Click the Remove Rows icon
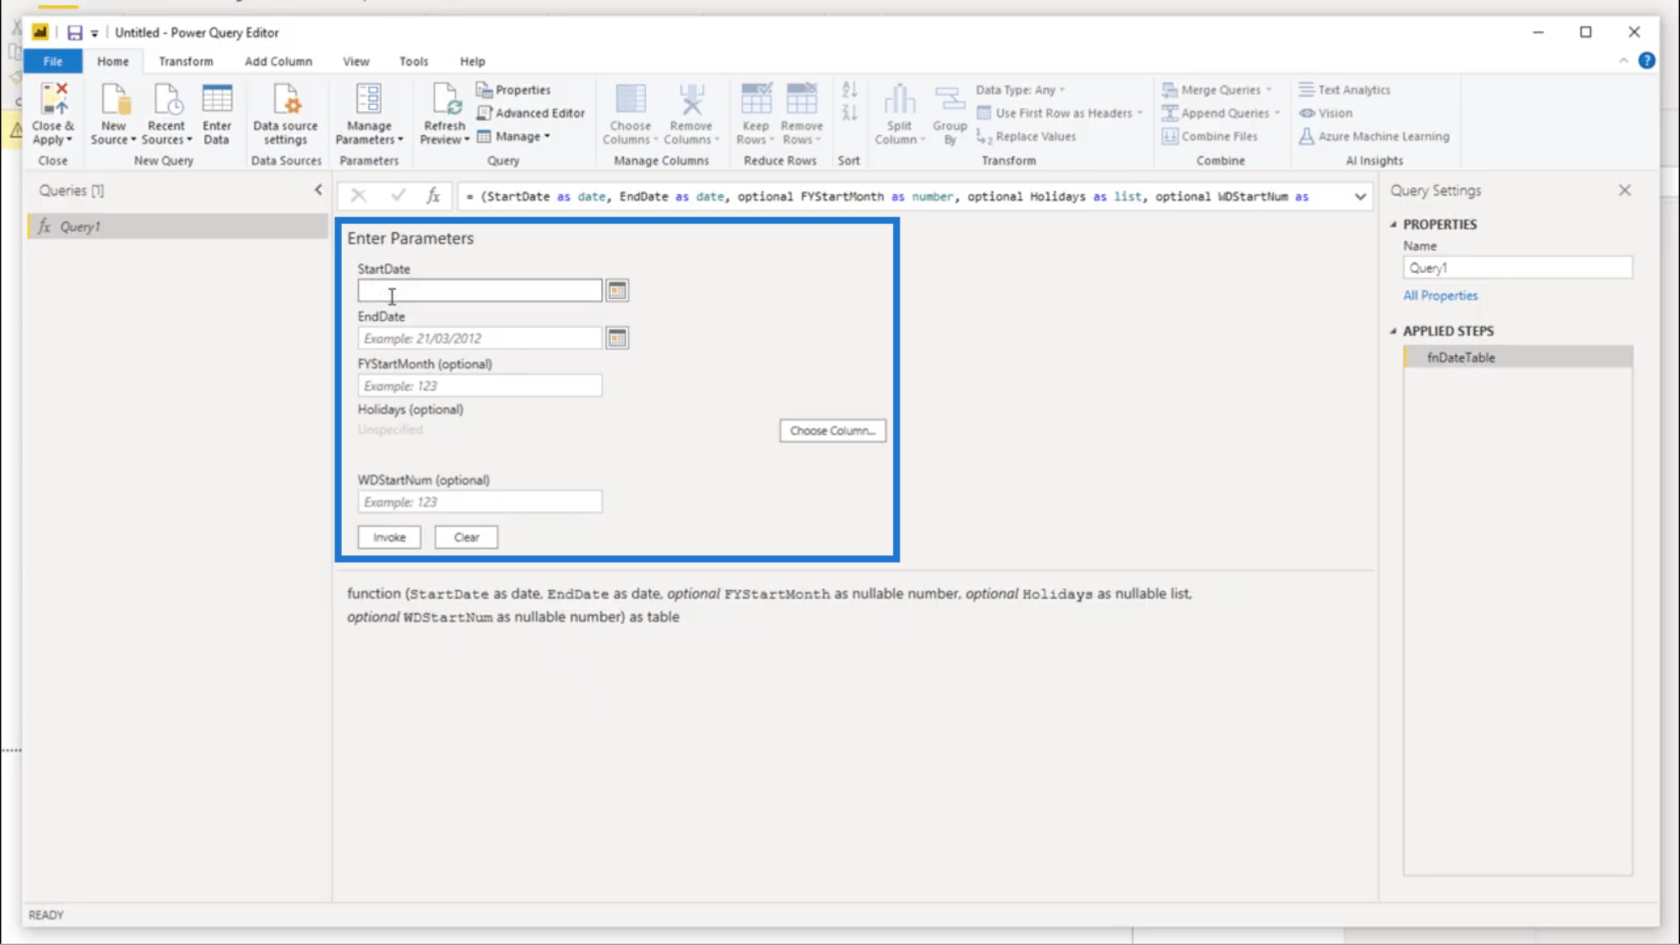 [x=802, y=100]
